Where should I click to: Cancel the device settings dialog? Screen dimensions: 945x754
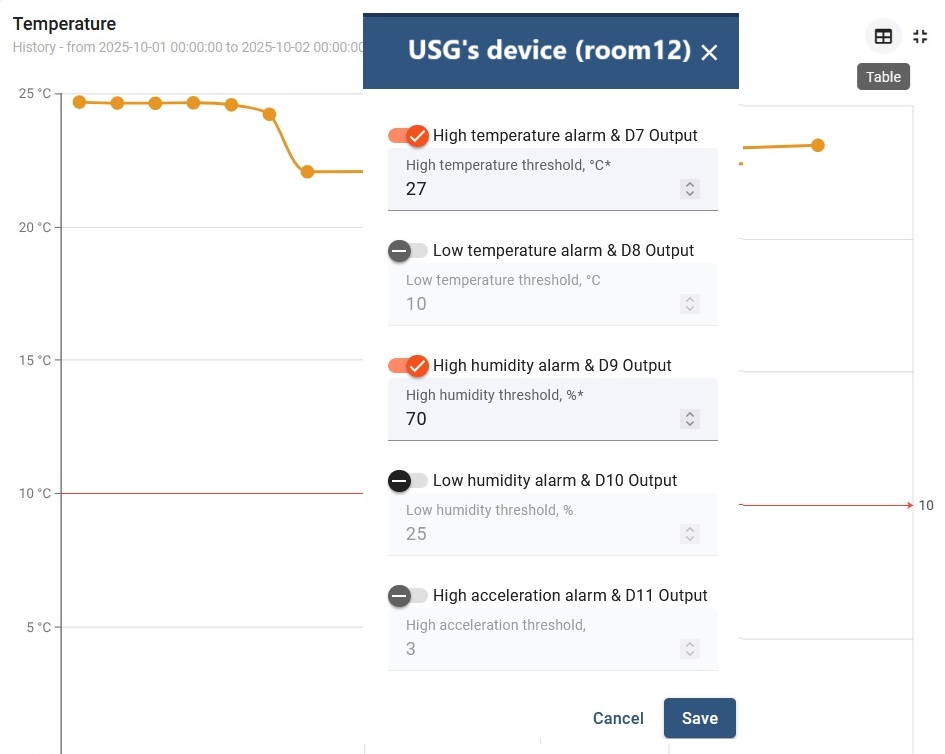[x=618, y=718]
